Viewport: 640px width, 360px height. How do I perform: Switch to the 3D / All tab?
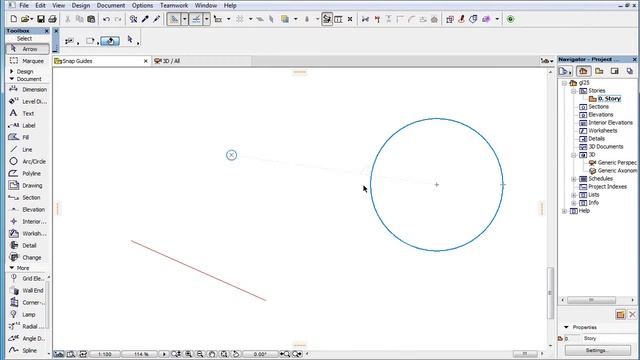click(202, 61)
